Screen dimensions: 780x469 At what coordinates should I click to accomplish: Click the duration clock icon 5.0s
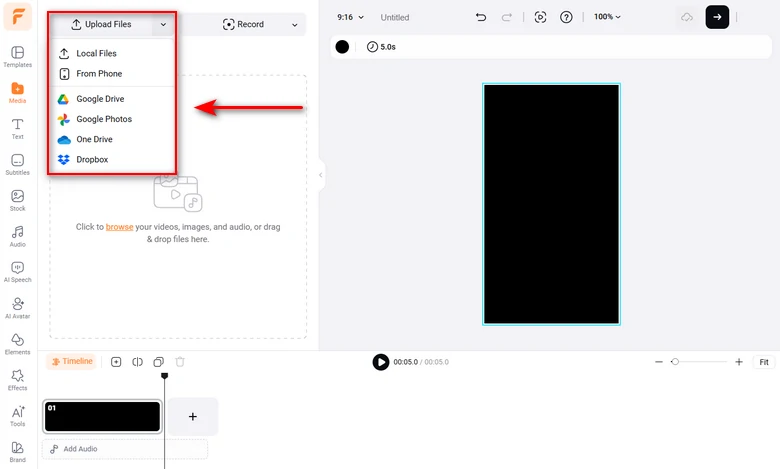(381, 47)
